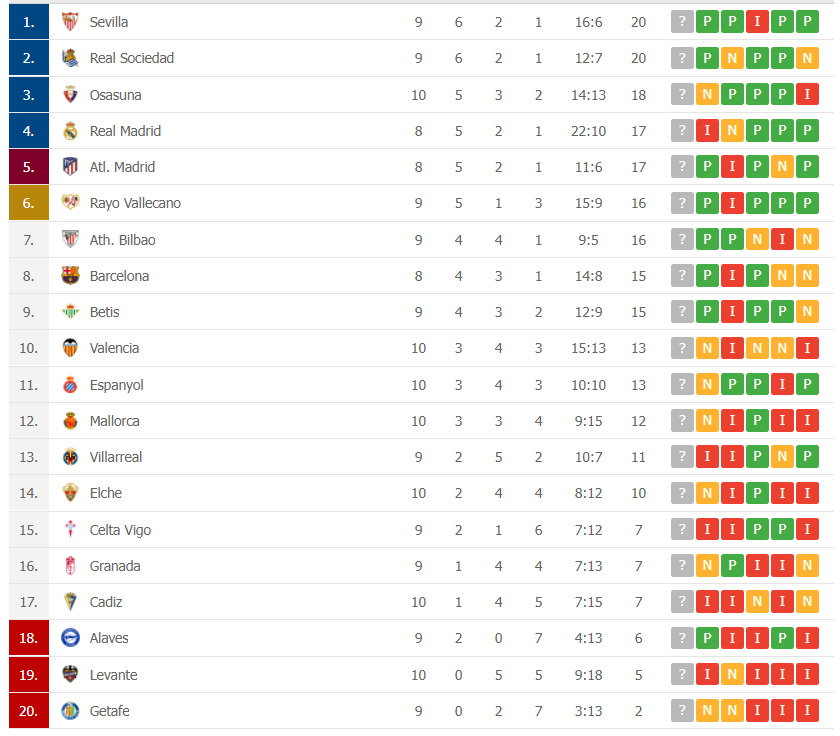Click the Osasuna club crest icon
Image resolution: width=840 pixels, height=736 pixels.
[x=70, y=95]
